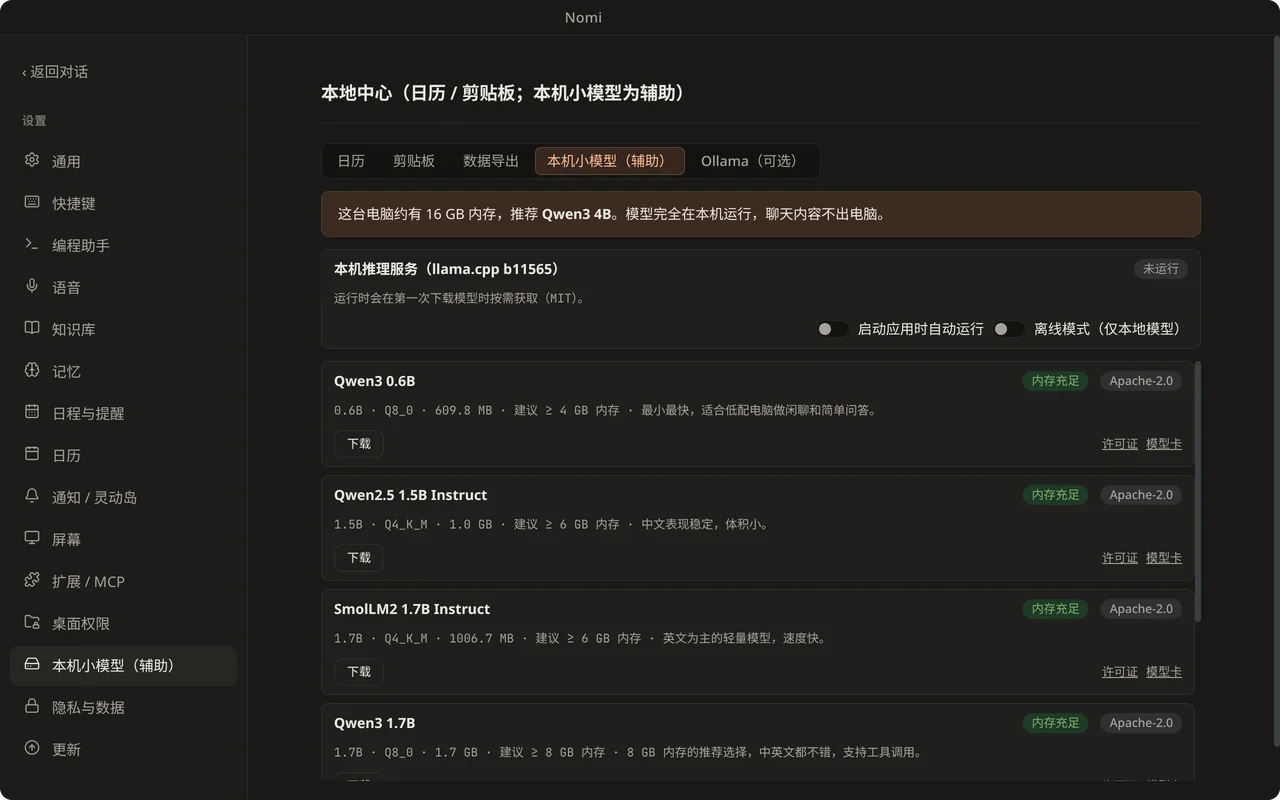Open 许可证 link for SmolLM2 1.7B Instruct

[x=1120, y=672]
